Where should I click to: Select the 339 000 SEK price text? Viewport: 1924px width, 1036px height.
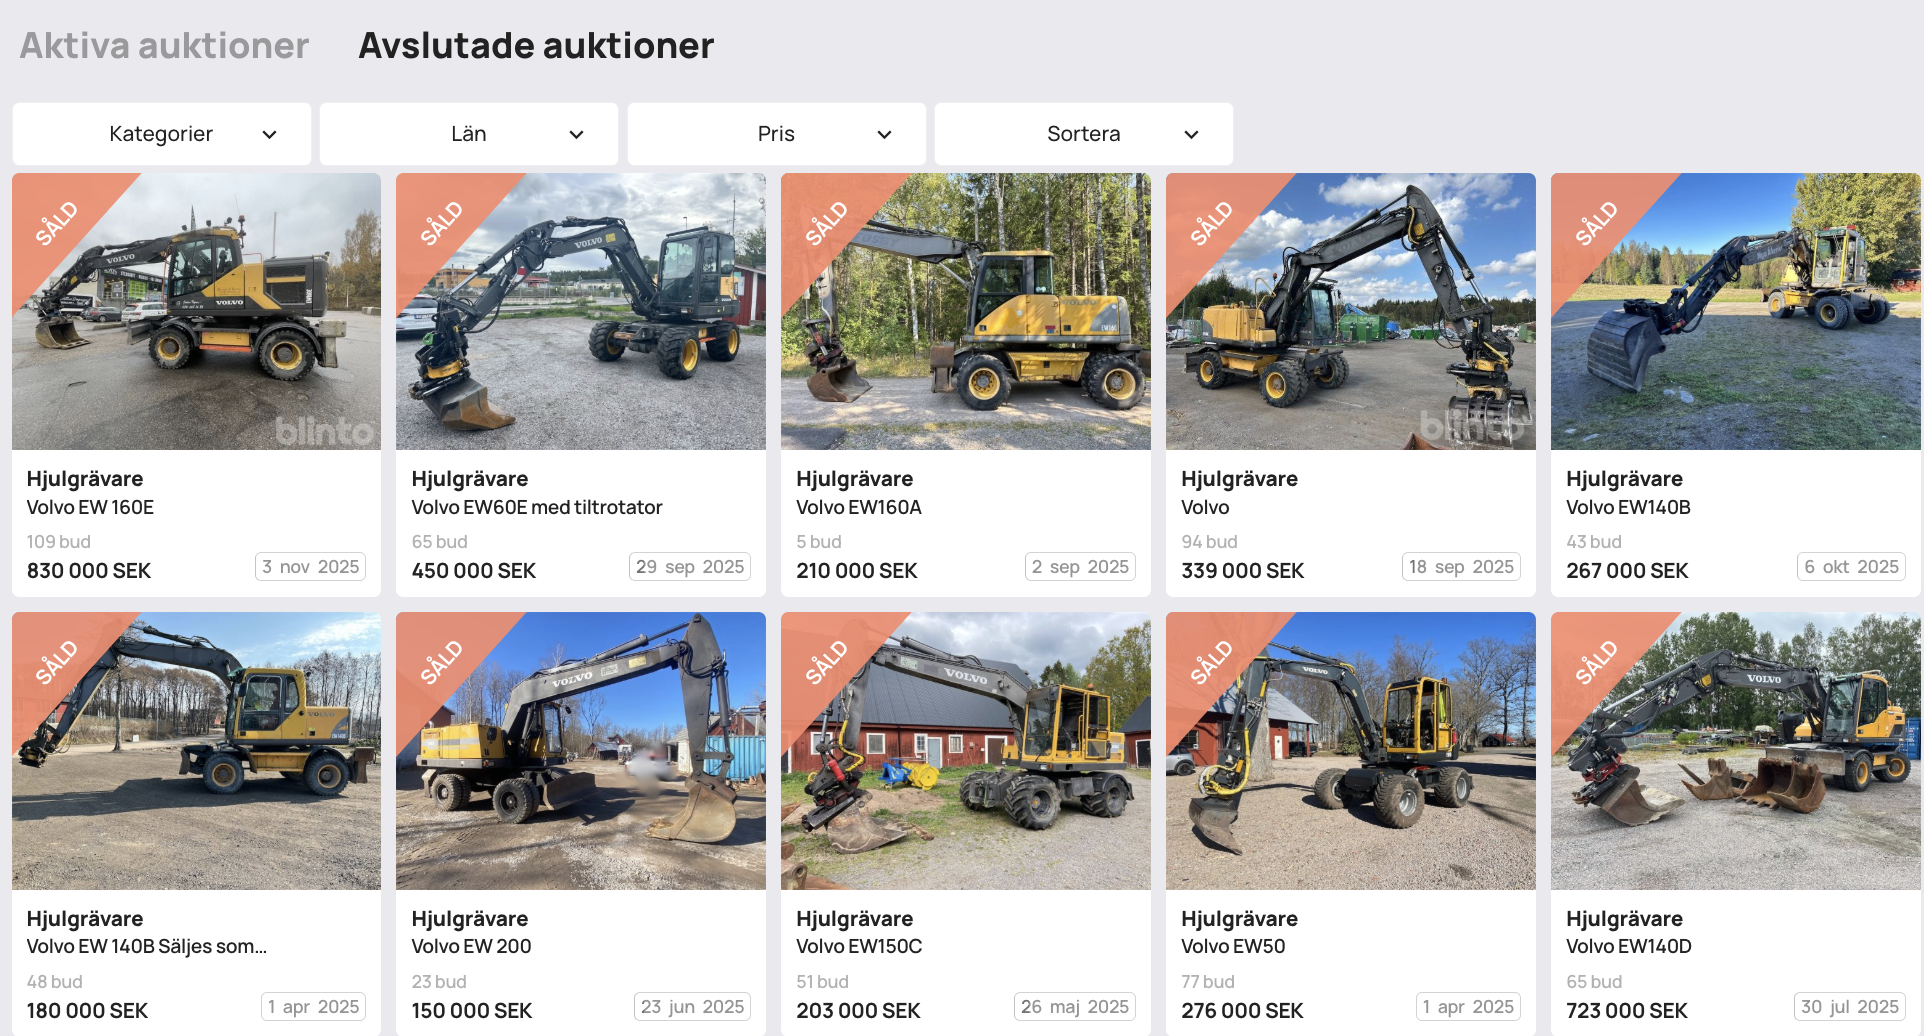click(1242, 571)
